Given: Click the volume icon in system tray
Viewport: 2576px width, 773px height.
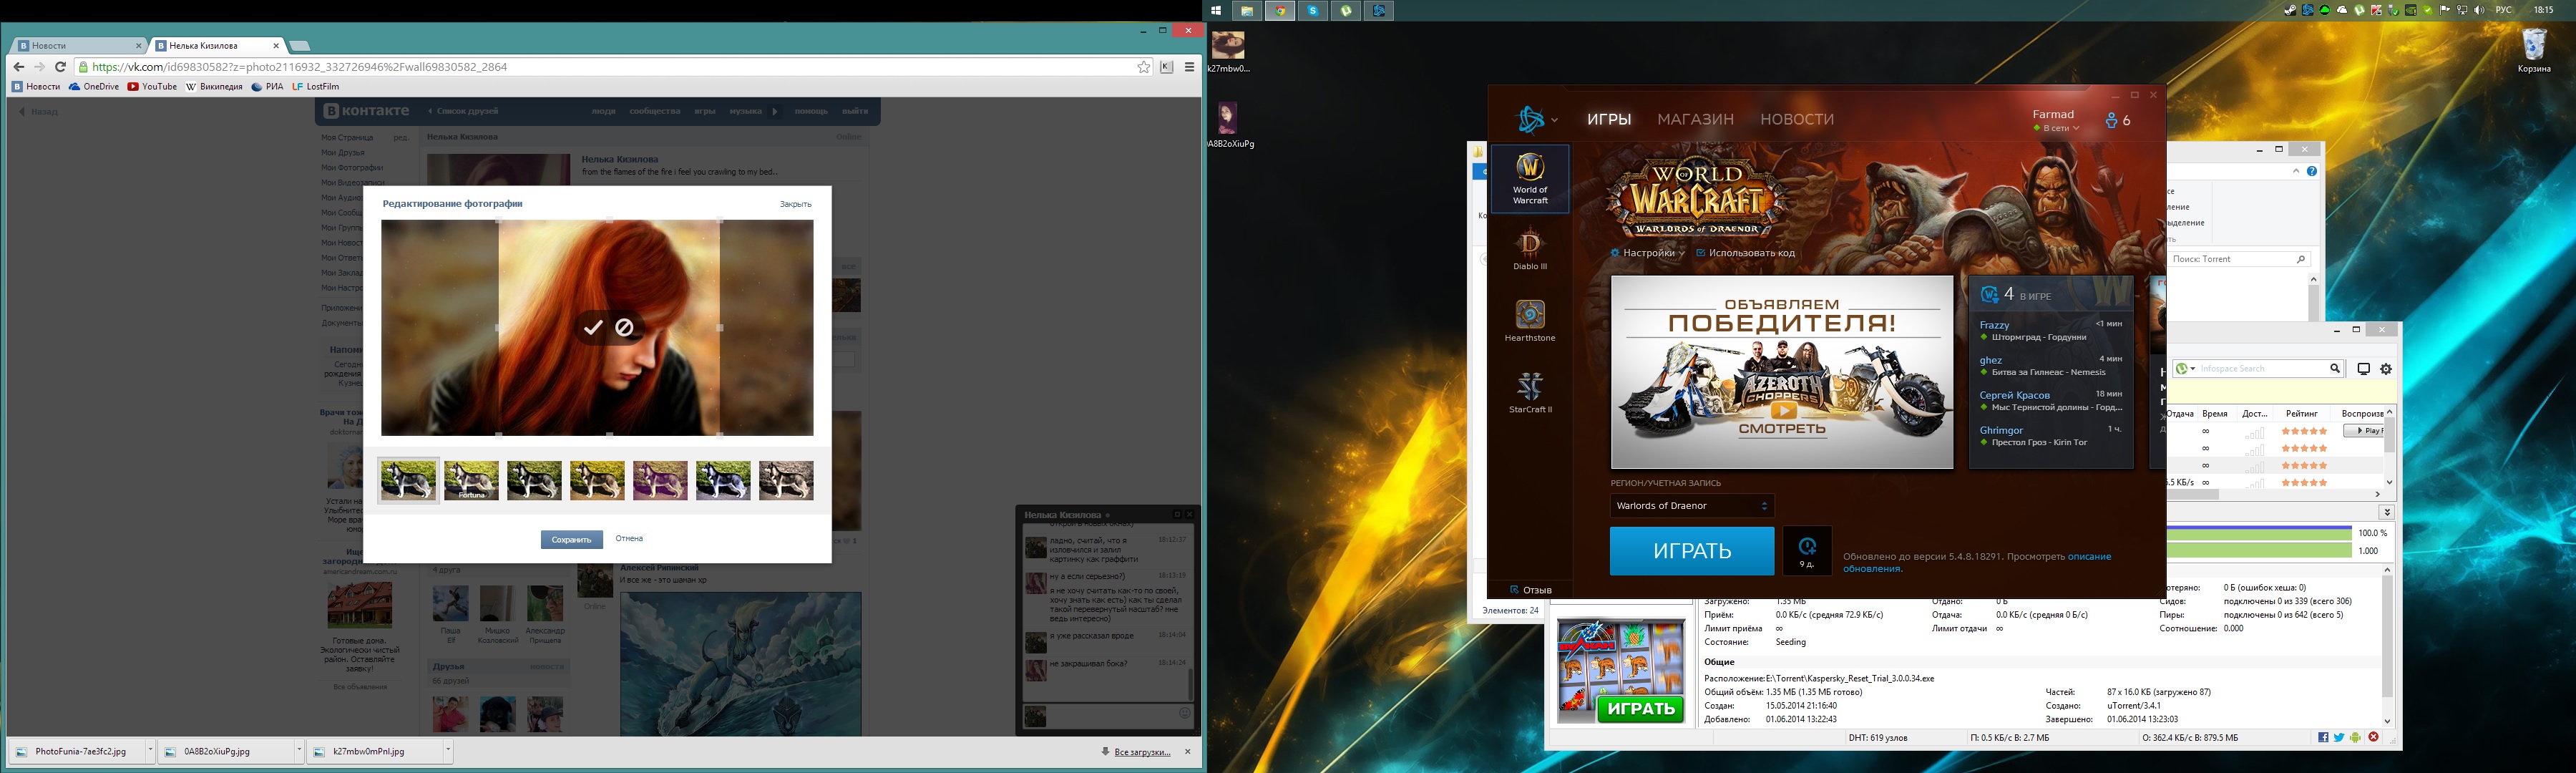Looking at the screenshot, I should point(2479,10).
